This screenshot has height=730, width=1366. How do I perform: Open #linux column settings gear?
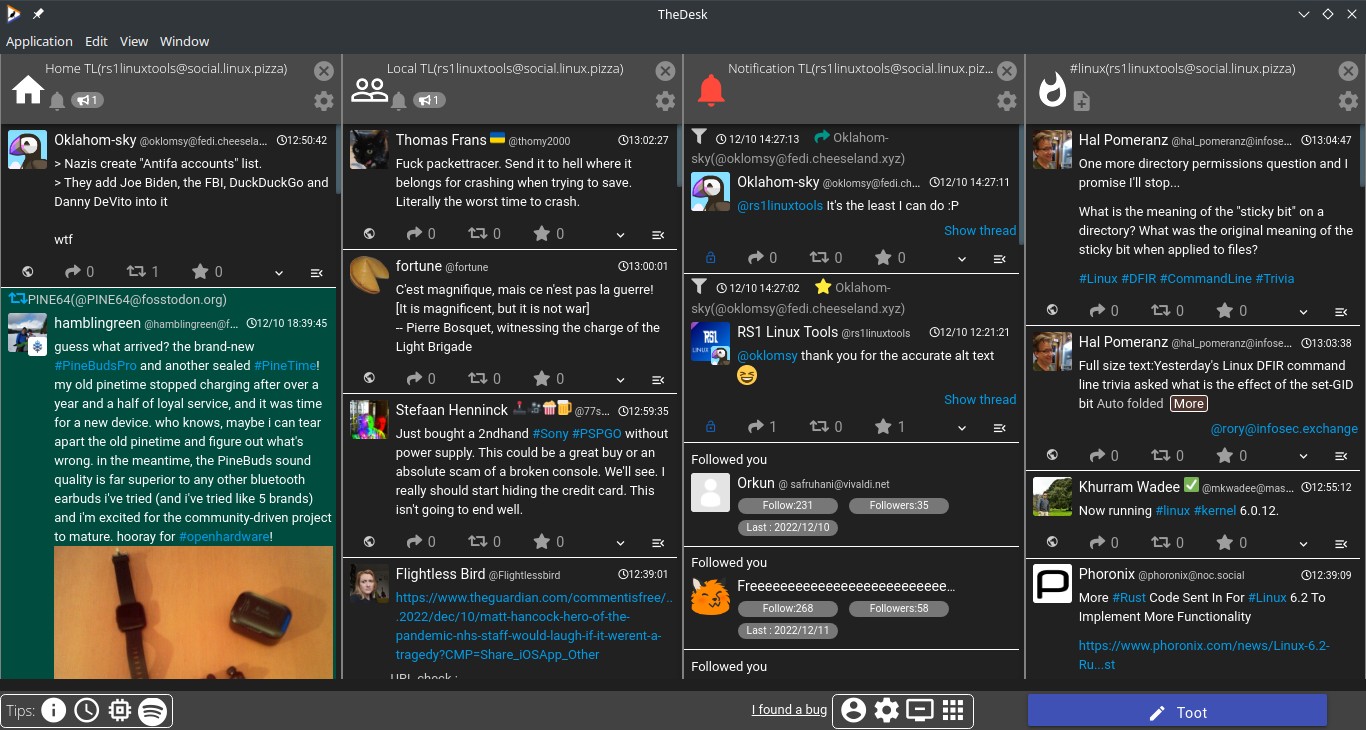click(1349, 101)
